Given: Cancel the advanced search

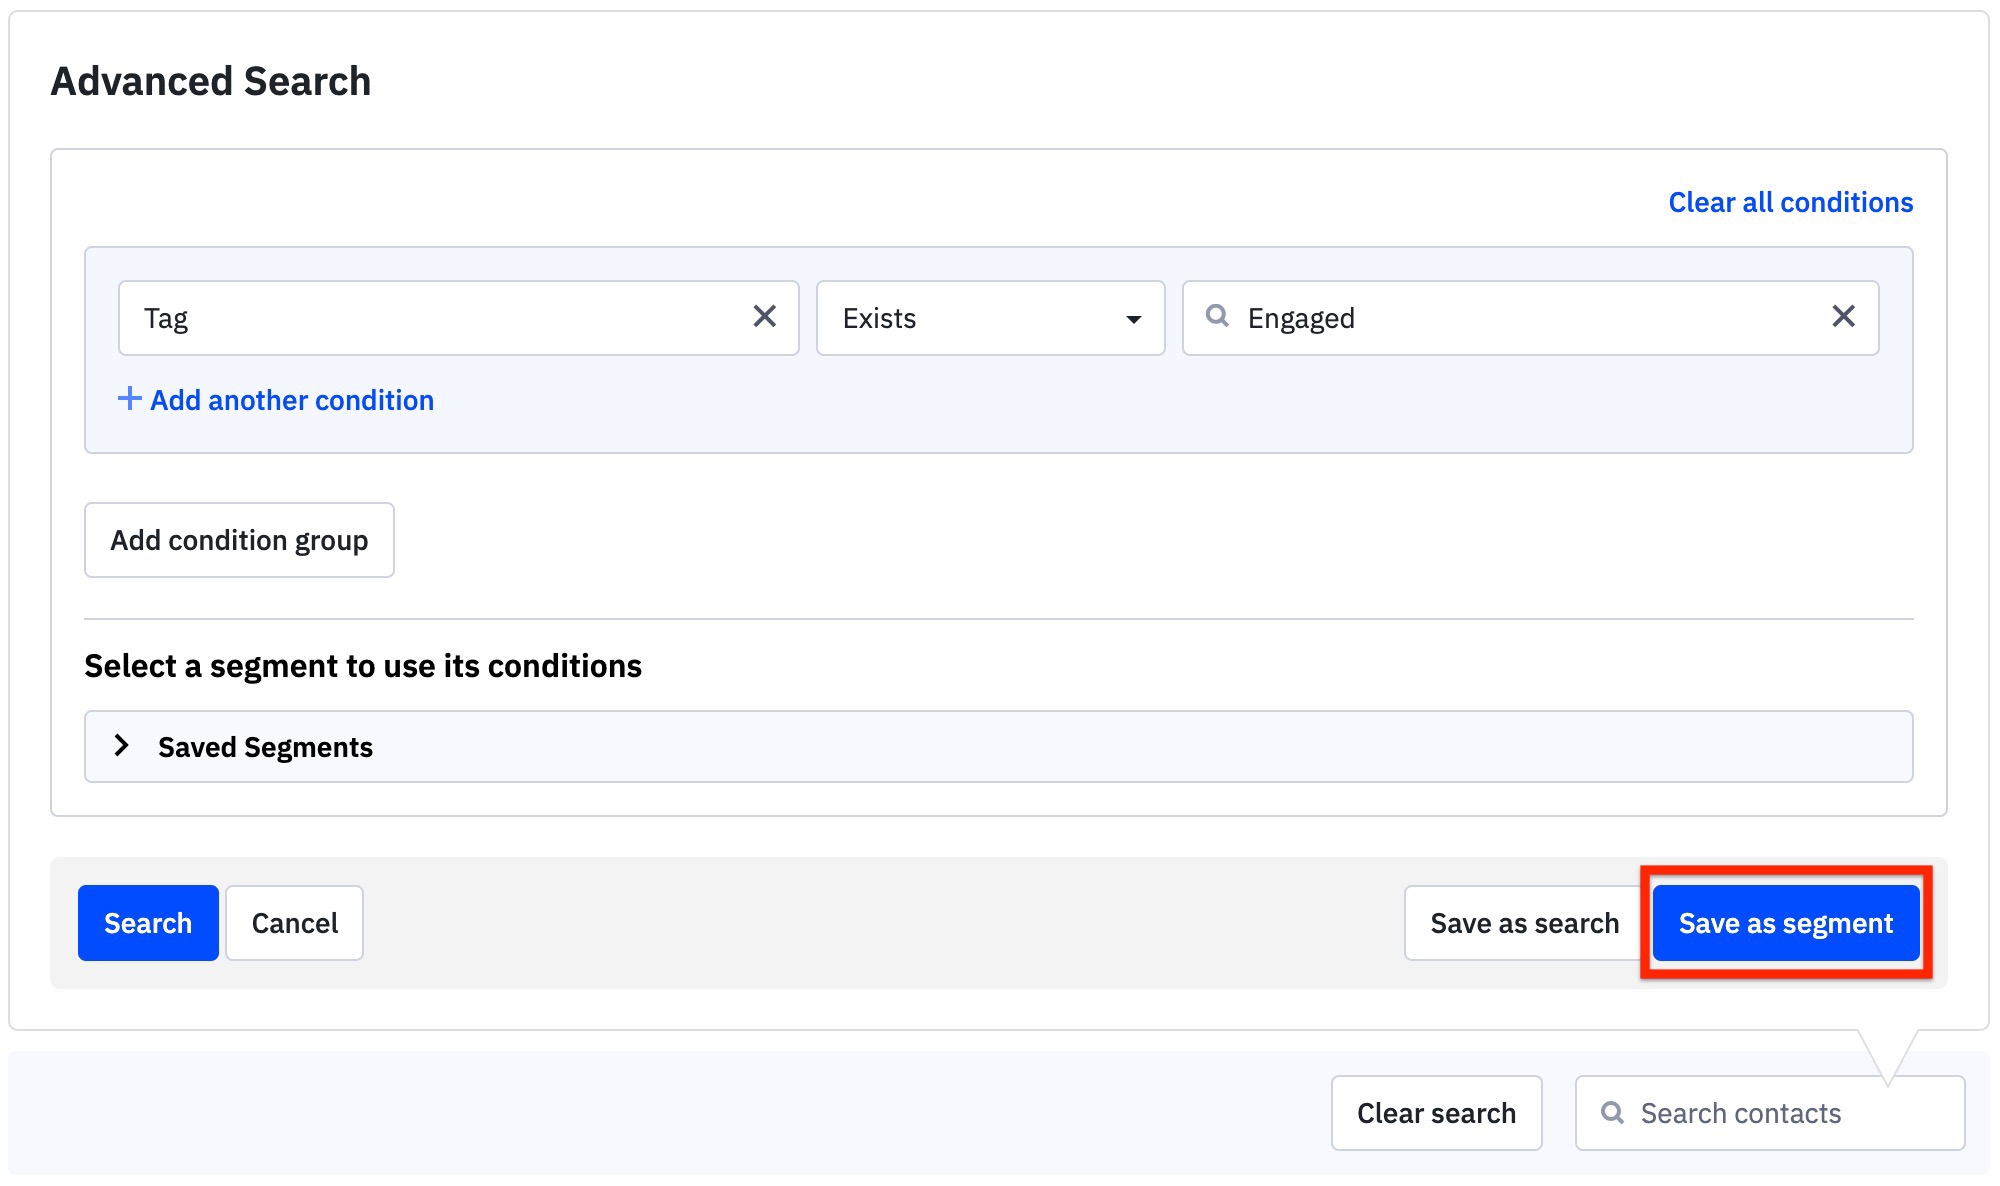Looking at the screenshot, I should coord(295,923).
